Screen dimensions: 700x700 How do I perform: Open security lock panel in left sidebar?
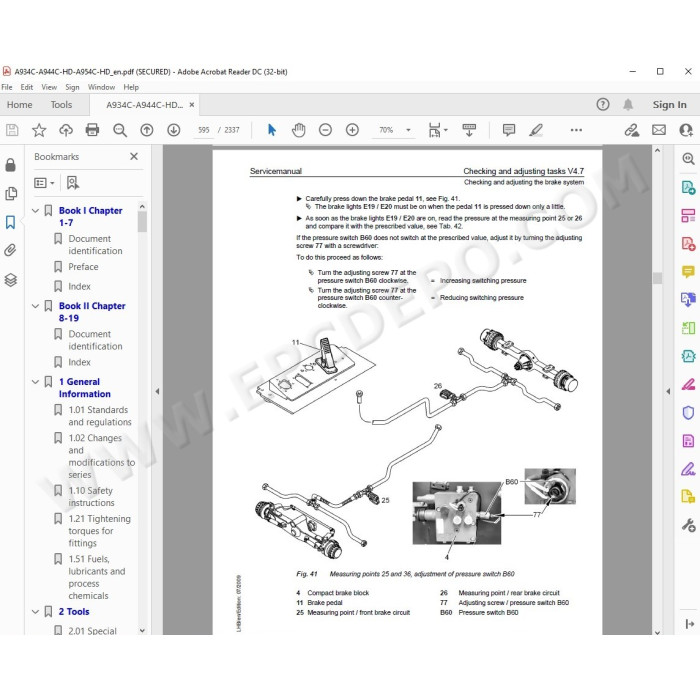click(x=10, y=165)
